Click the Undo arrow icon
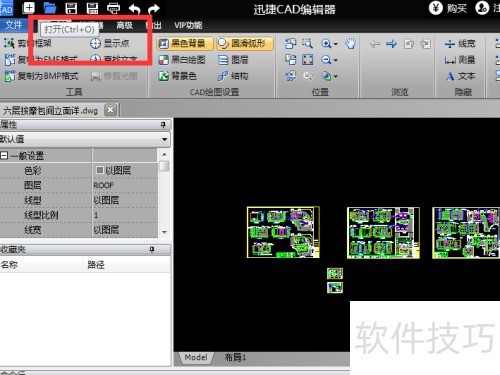 134,9
